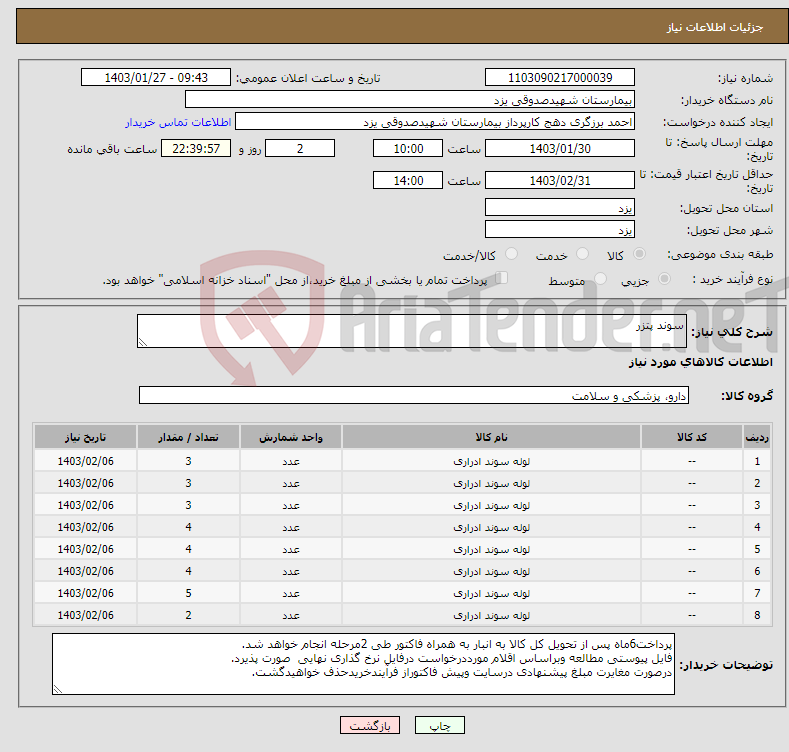Image resolution: width=789 pixels, height=752 pixels.
Task: Click the کد کالا column header
Action: (691, 437)
